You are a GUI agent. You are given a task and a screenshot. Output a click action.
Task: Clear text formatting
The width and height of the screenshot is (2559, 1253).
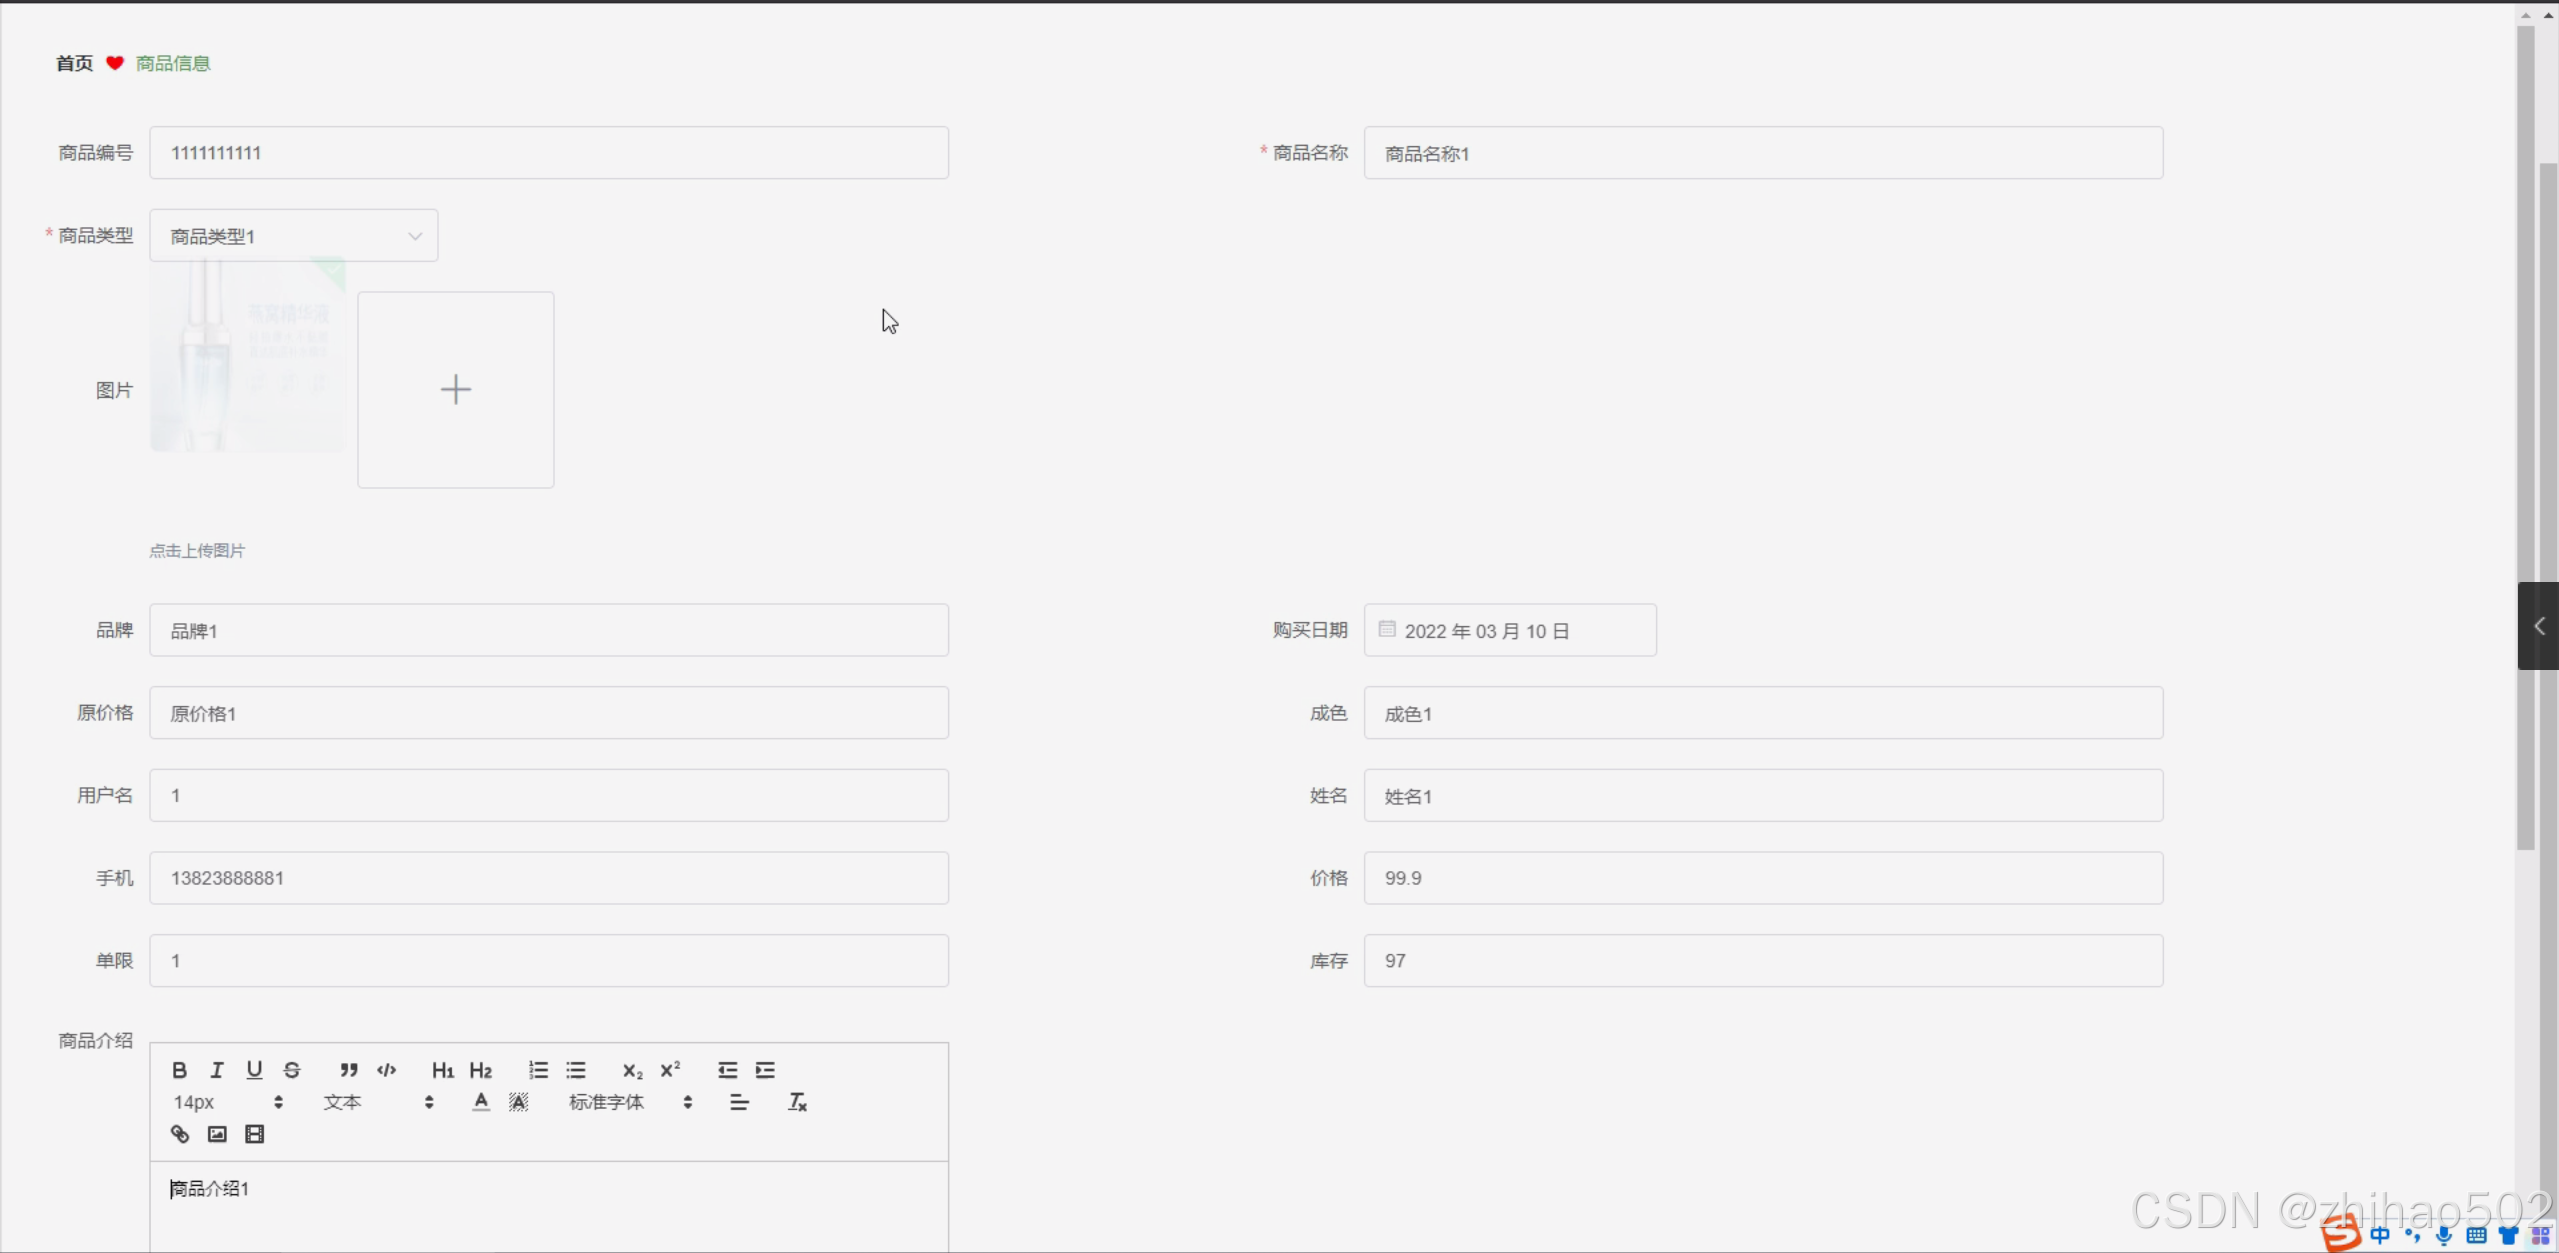click(x=797, y=1102)
